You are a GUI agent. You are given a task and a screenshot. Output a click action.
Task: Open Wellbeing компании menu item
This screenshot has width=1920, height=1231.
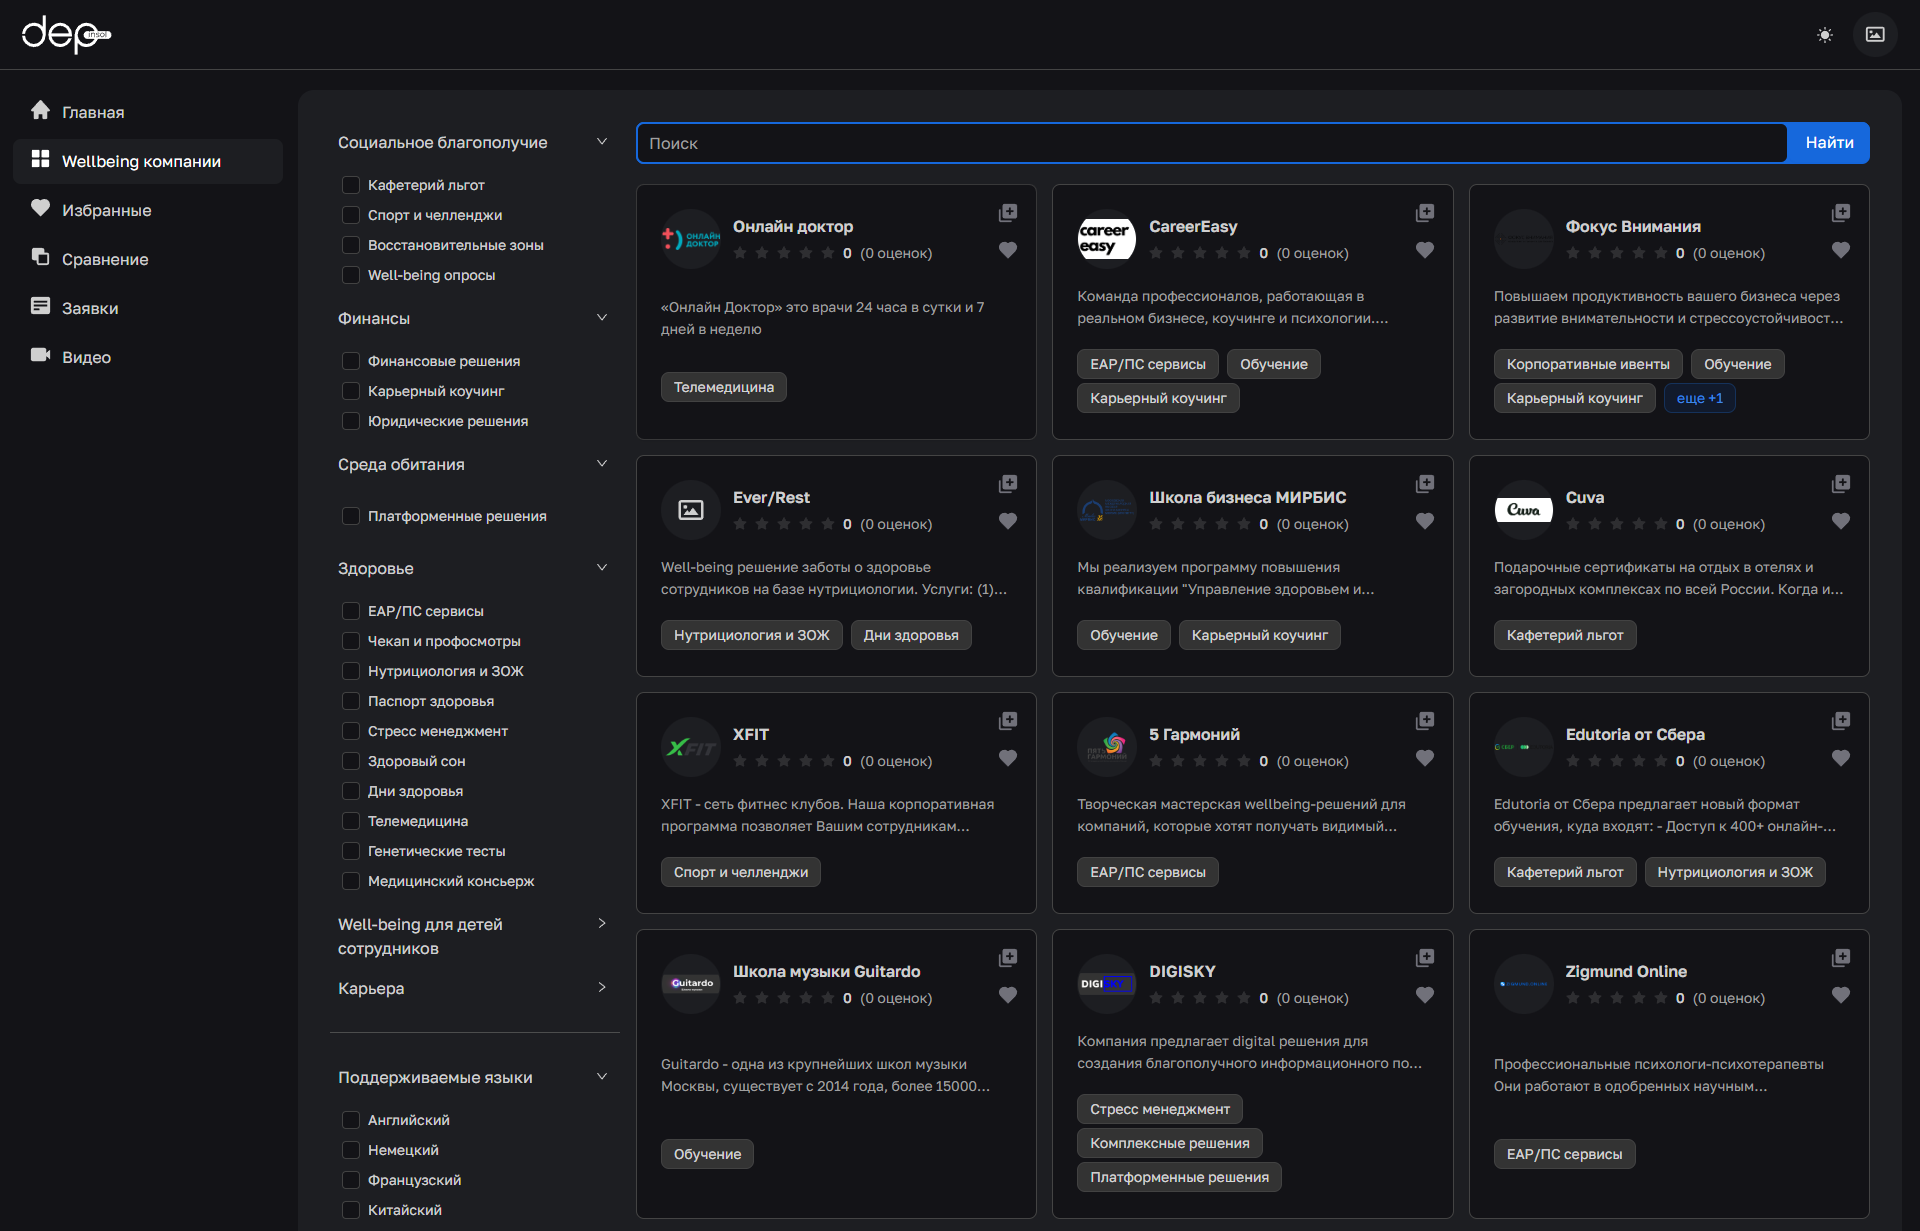[x=148, y=161]
